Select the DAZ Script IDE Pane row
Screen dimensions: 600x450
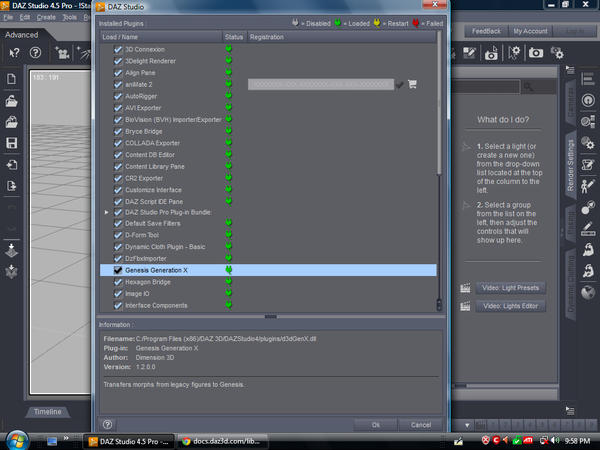click(268, 201)
